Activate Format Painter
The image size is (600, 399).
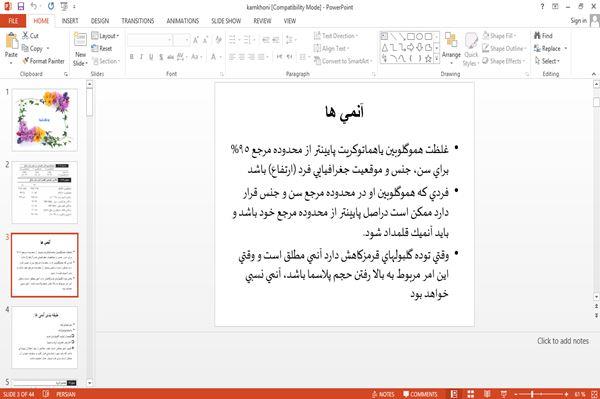tap(43, 61)
